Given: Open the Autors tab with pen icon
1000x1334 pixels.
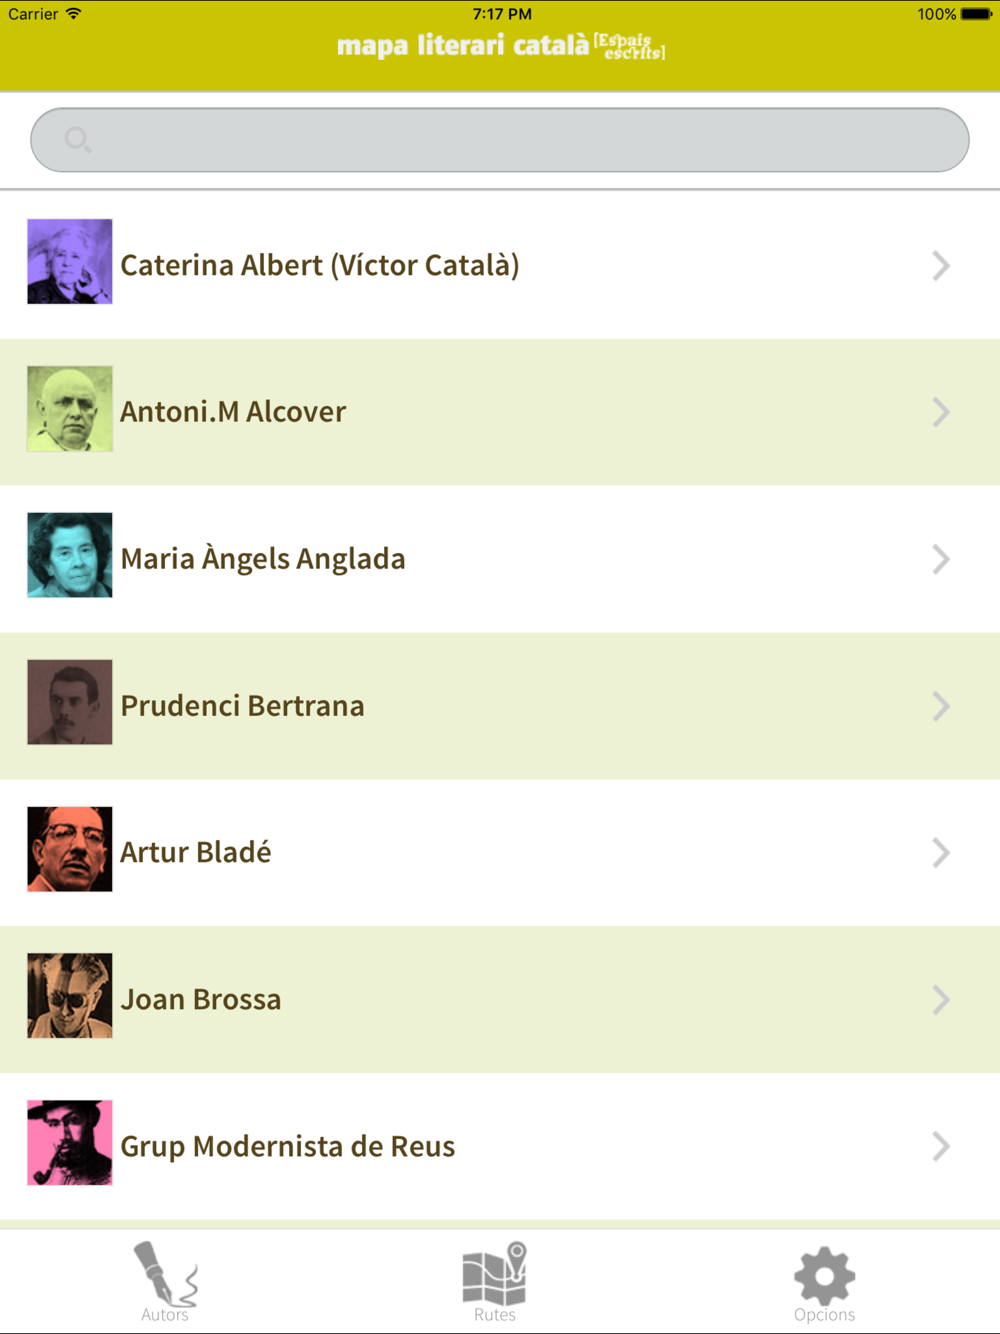Looking at the screenshot, I should pyautogui.click(x=165, y=1281).
